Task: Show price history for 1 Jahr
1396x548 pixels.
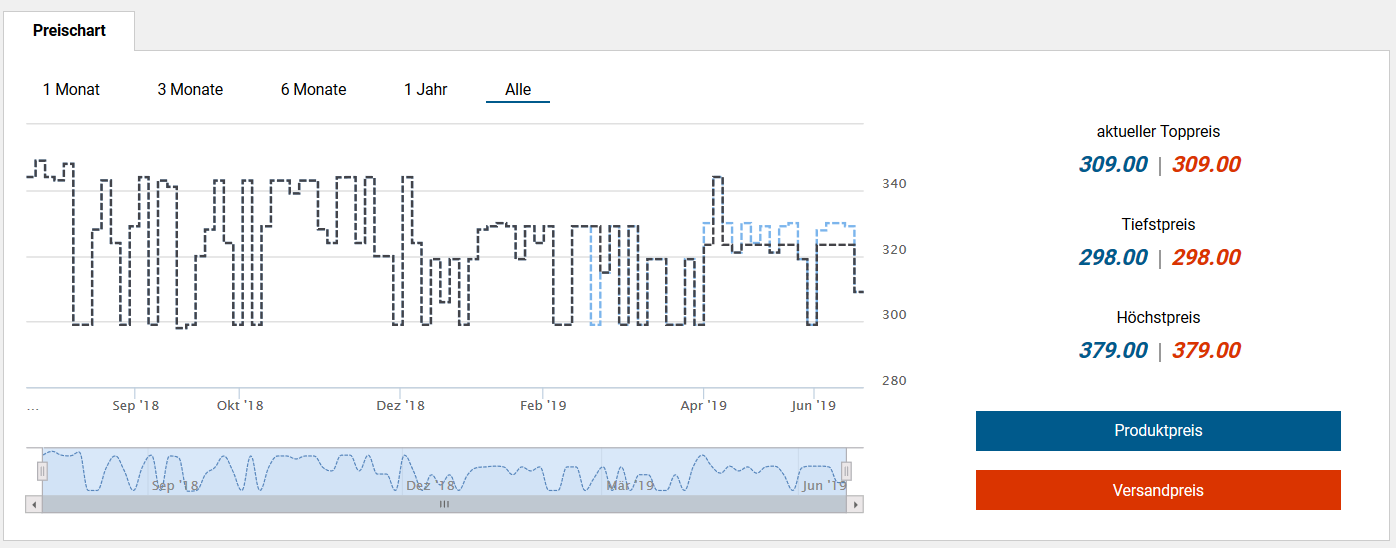Action: click(x=425, y=89)
